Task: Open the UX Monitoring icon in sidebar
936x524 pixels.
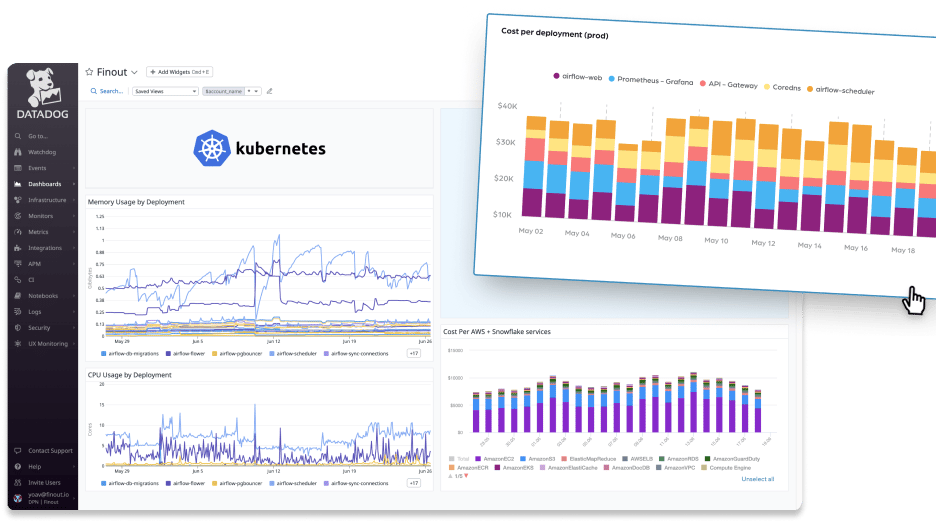Action: (x=18, y=344)
